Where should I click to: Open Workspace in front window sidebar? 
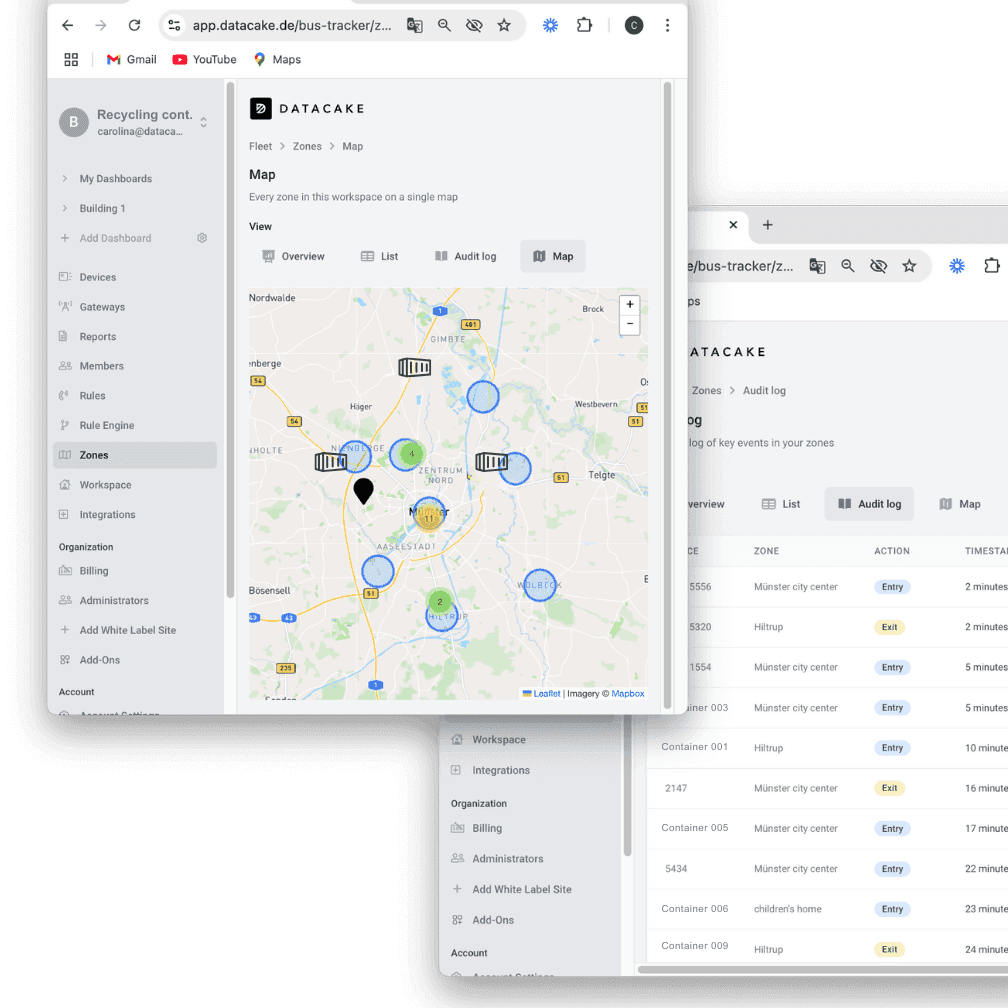tap(105, 485)
